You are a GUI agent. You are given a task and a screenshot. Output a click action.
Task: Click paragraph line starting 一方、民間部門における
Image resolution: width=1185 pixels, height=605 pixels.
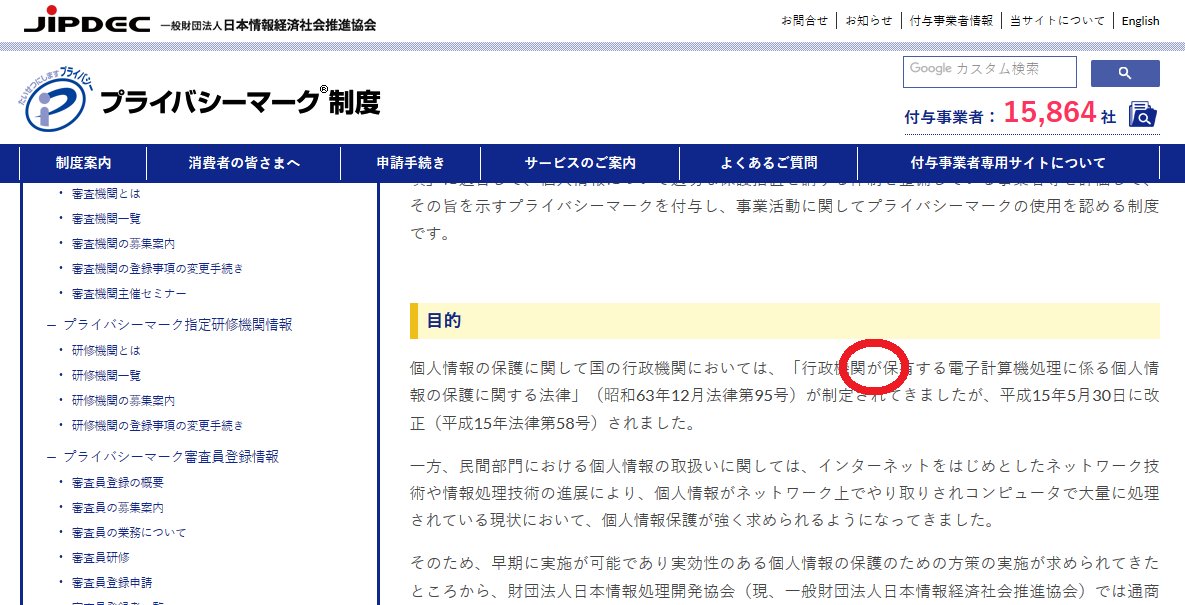click(784, 465)
